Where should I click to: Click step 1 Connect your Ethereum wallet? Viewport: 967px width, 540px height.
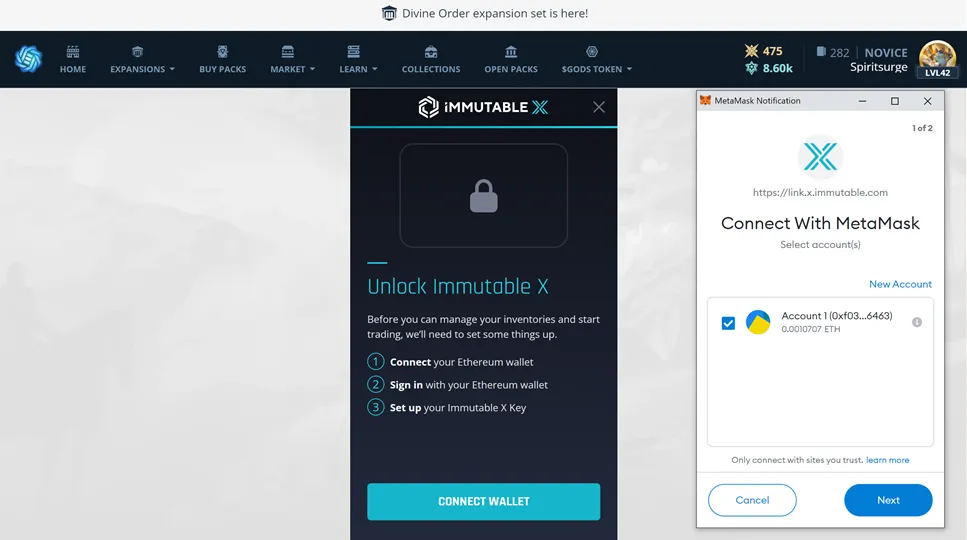coord(450,362)
